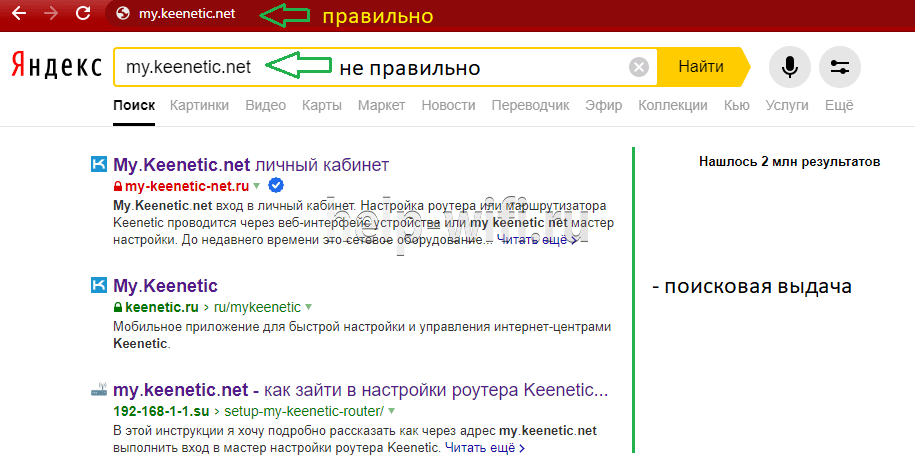Clear the search field with X icon
The image size is (915, 461).
coord(639,67)
